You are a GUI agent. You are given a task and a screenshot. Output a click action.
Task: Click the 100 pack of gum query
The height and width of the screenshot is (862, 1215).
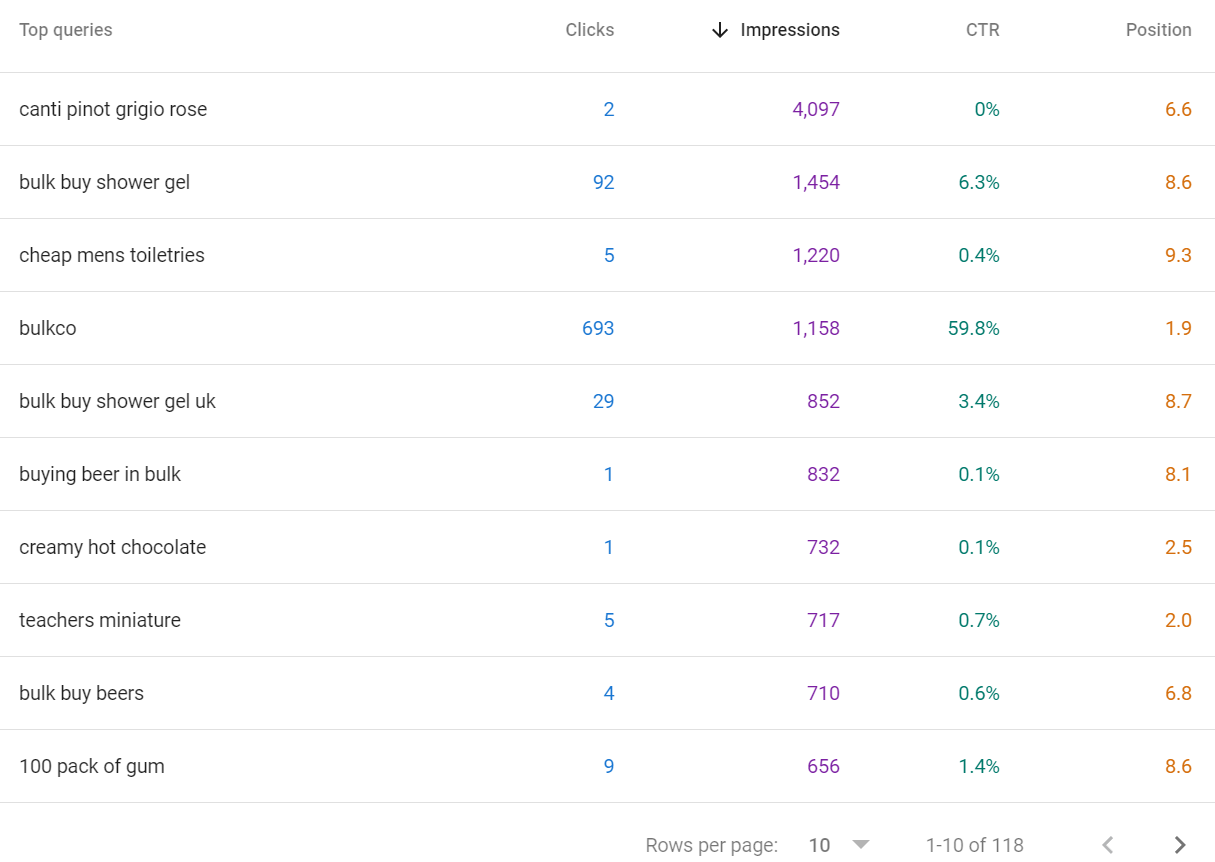92,766
